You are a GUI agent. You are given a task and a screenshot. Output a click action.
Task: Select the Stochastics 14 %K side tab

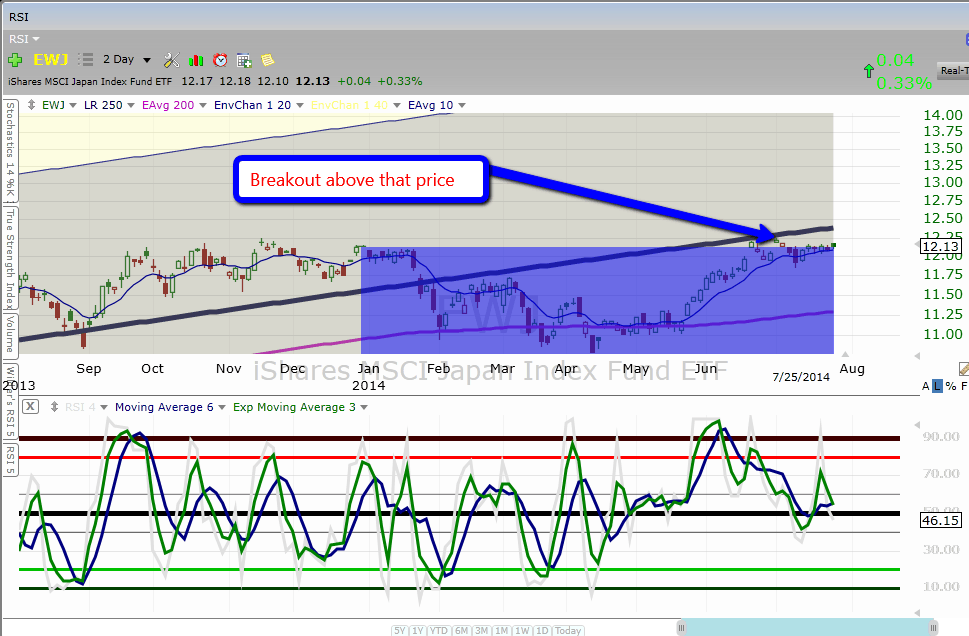[9, 150]
